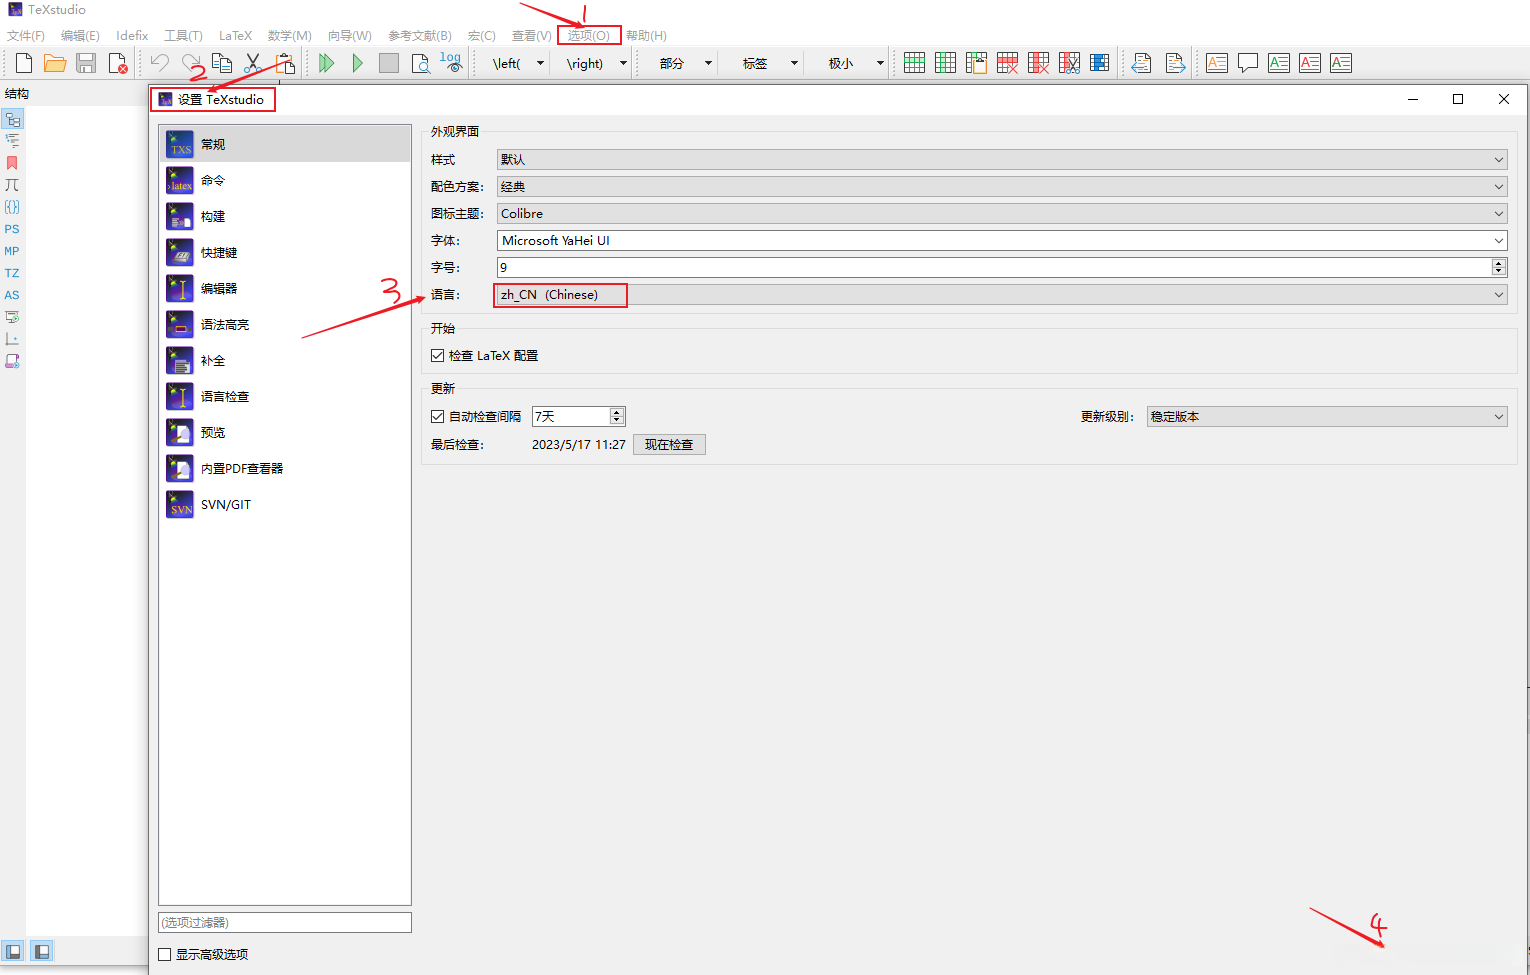The height and width of the screenshot is (975, 1530).
Task: Remove a table column with the red-column icon
Action: coord(1038,63)
